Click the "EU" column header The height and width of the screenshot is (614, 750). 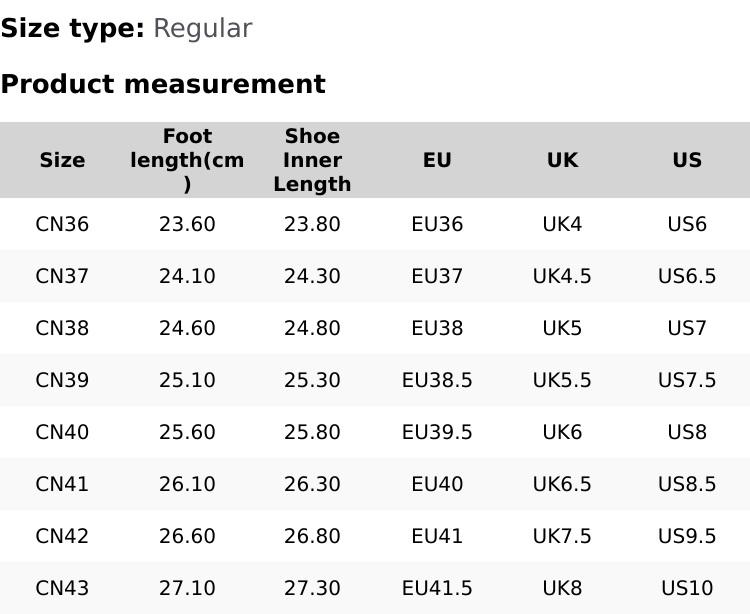coord(437,160)
